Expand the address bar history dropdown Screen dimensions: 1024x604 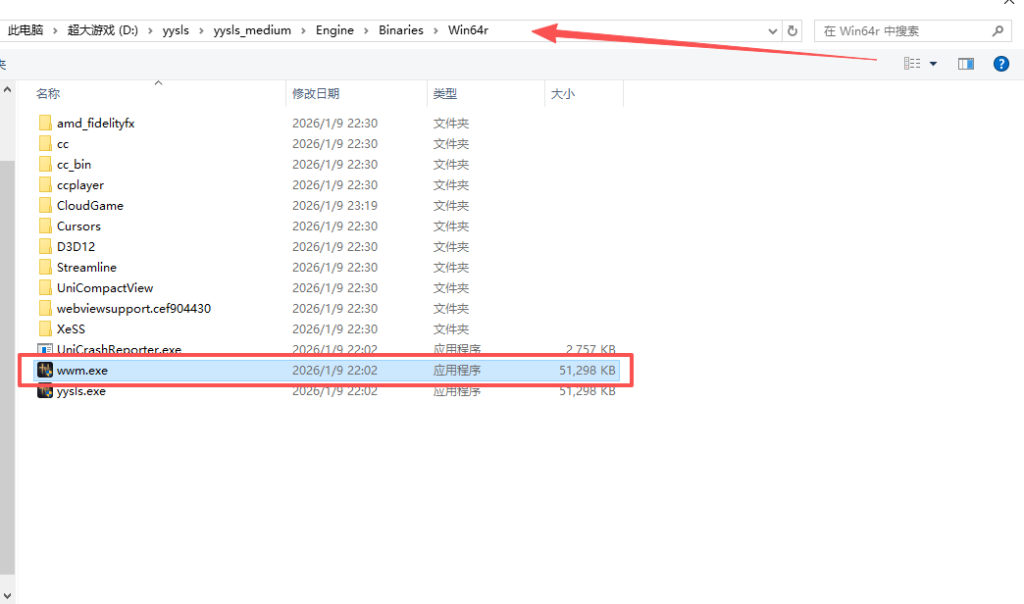773,31
